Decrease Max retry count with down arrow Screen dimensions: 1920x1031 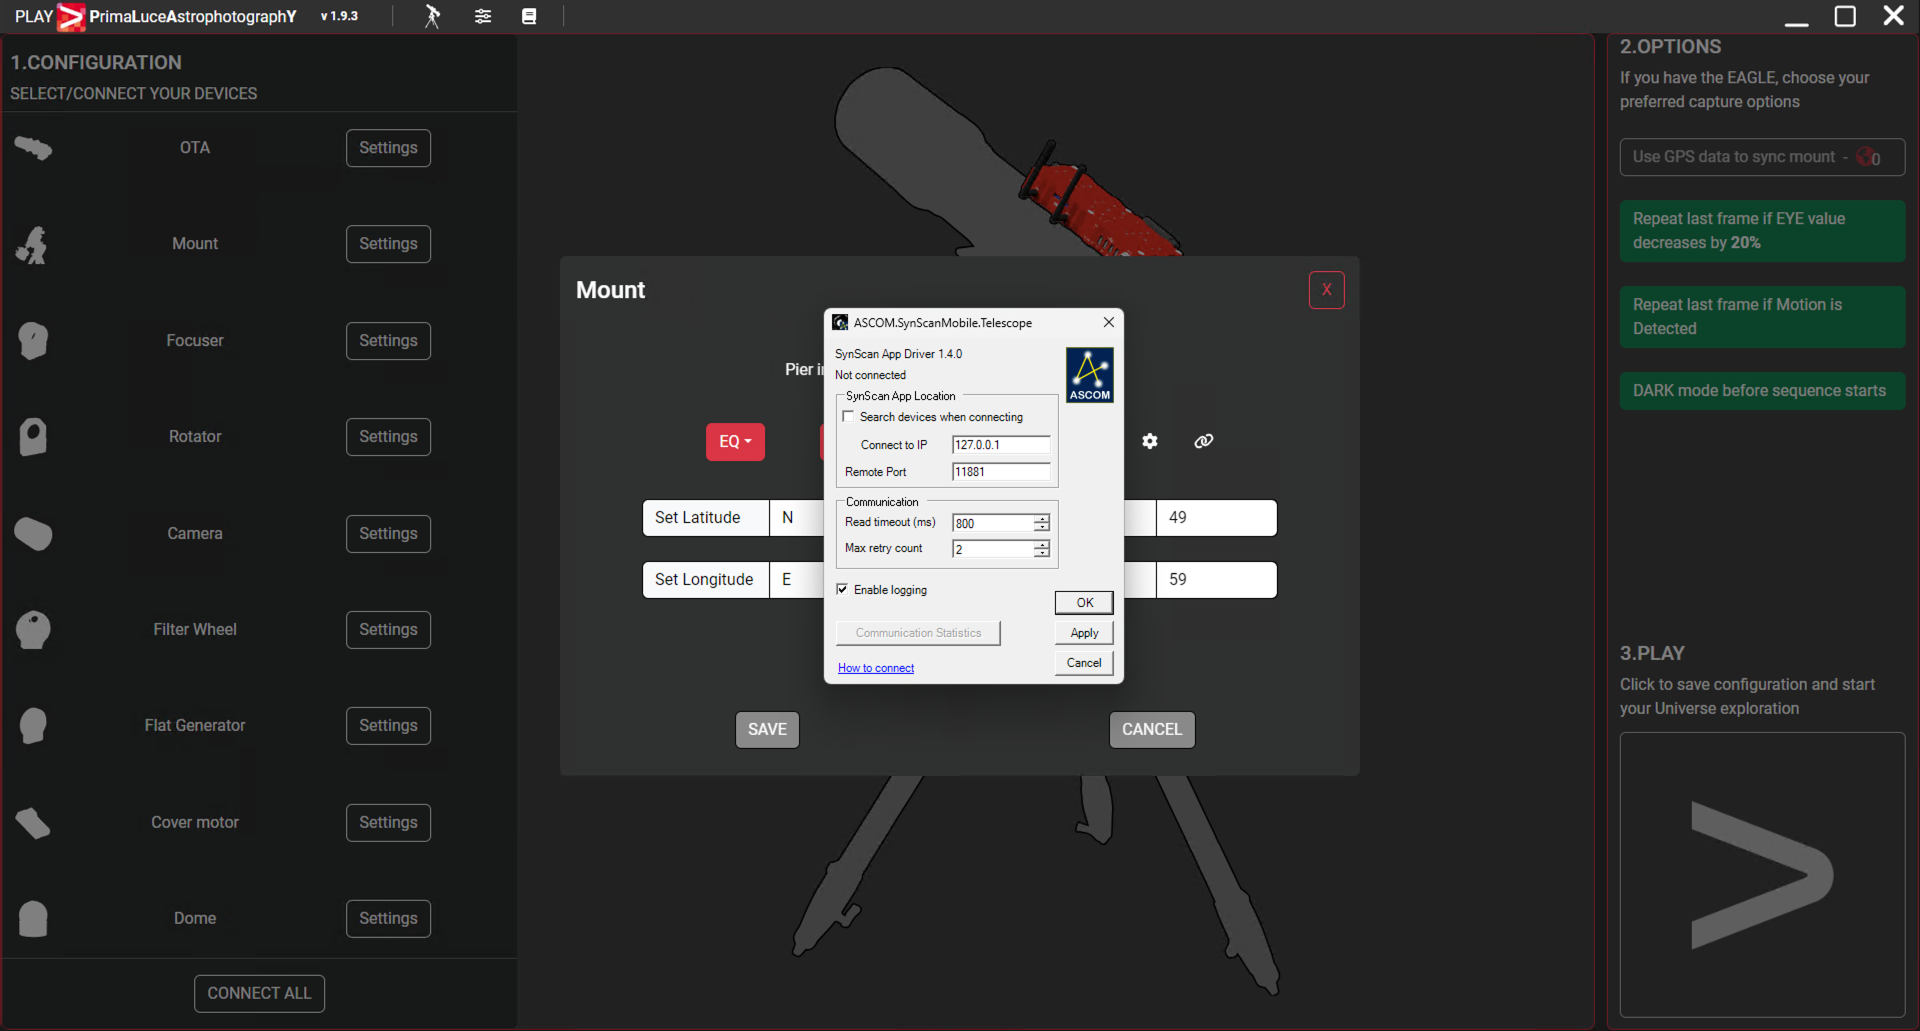click(1042, 553)
